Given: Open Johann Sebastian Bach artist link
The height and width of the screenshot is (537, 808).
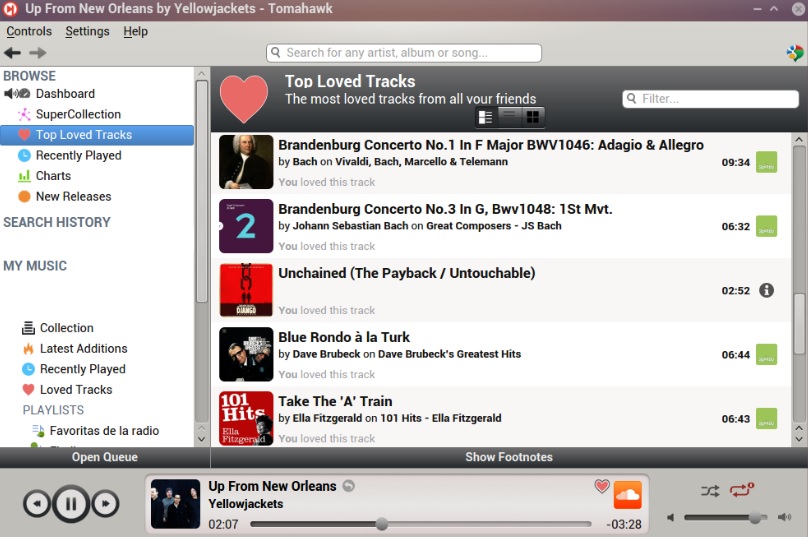Looking at the screenshot, I should pos(350,226).
